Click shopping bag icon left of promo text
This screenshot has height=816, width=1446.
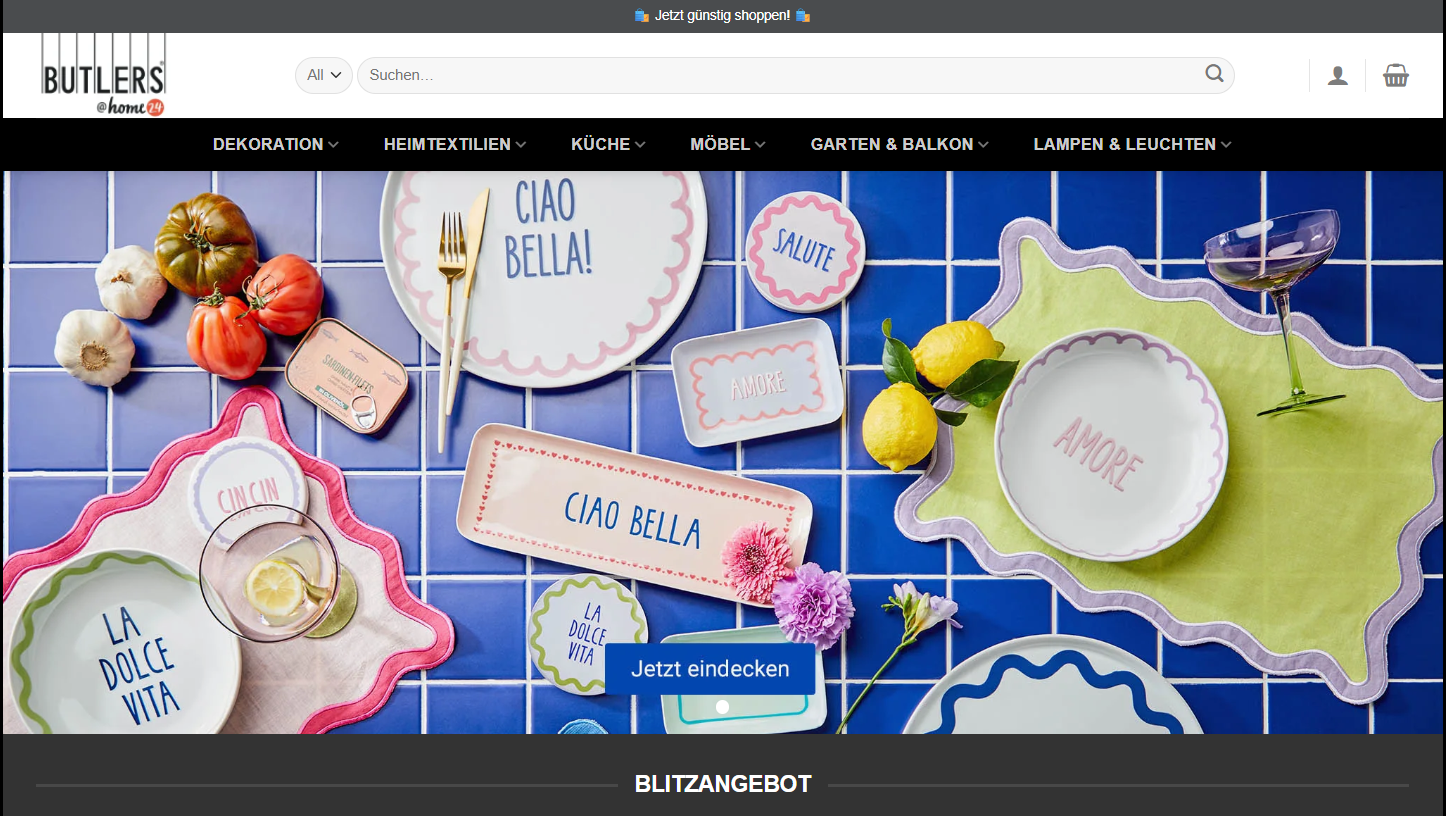point(642,16)
